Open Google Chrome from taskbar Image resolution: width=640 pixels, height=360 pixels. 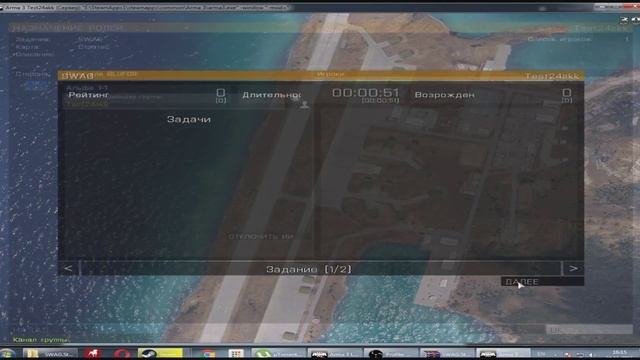(208, 354)
